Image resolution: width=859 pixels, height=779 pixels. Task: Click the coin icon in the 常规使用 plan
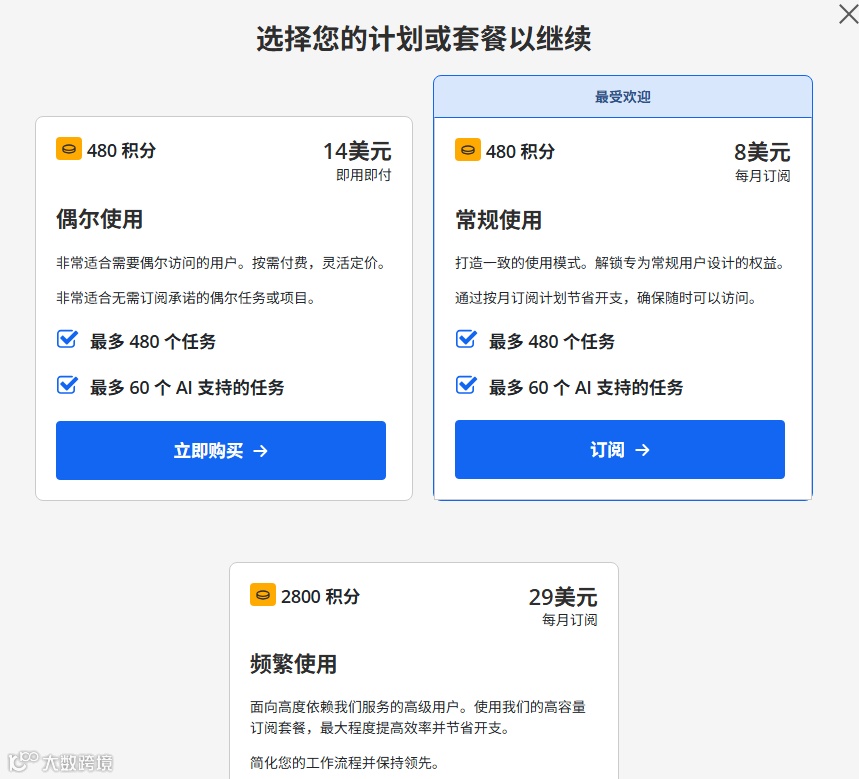click(467, 150)
